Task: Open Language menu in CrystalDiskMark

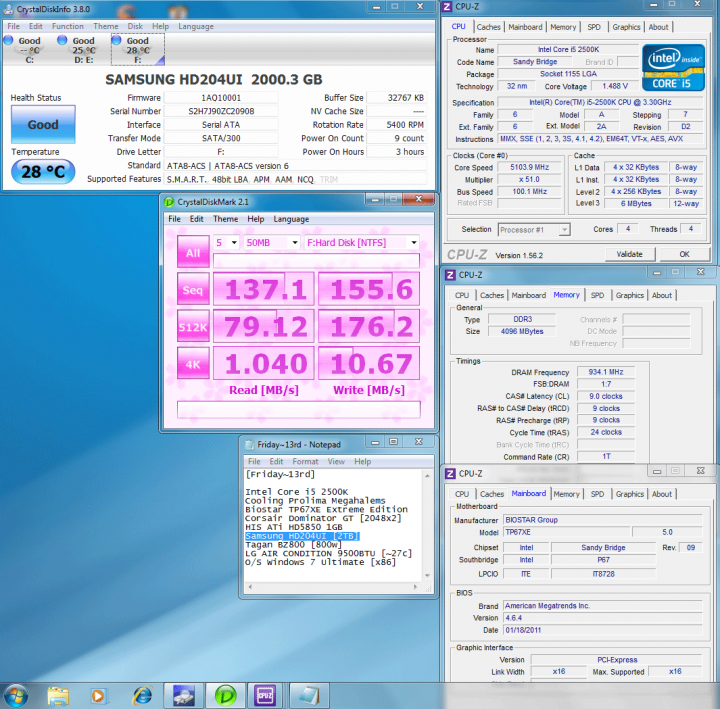Action: 291,219
